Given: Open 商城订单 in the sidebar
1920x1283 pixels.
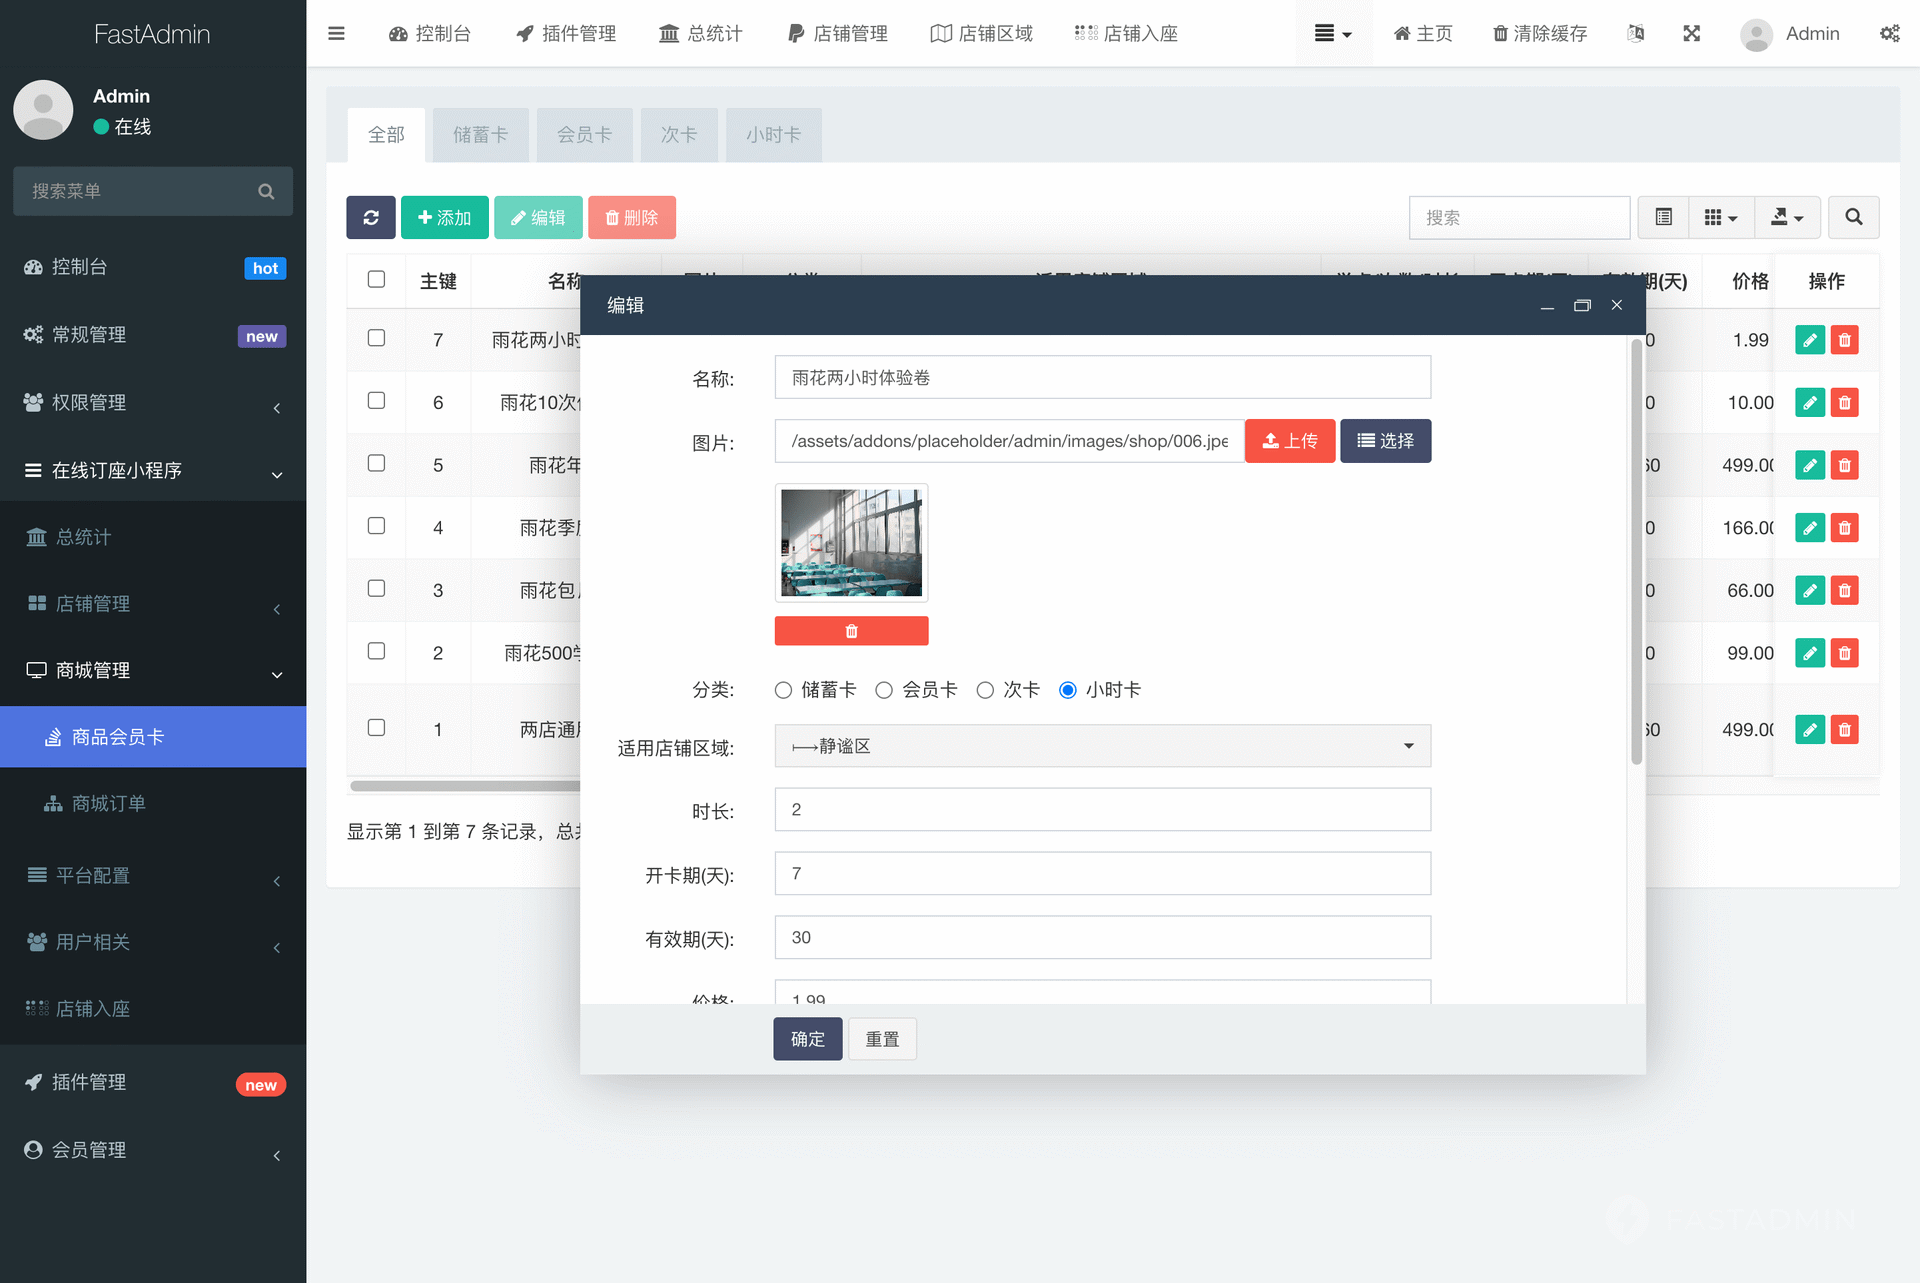Looking at the screenshot, I should 108,803.
